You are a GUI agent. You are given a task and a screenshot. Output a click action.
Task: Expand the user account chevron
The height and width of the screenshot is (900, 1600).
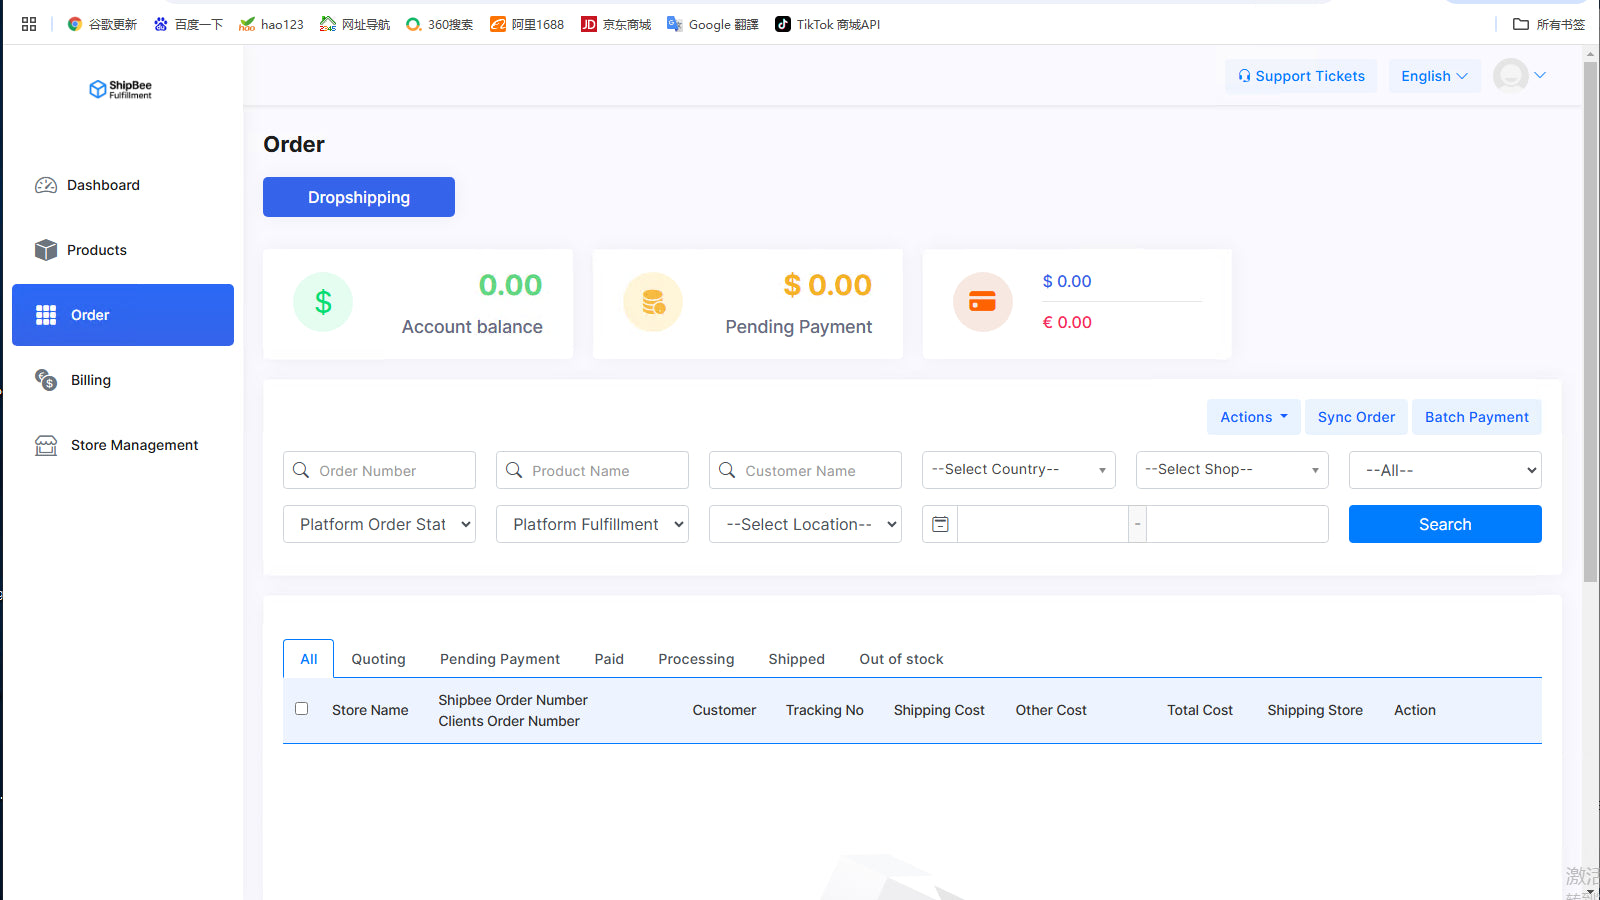click(1540, 75)
